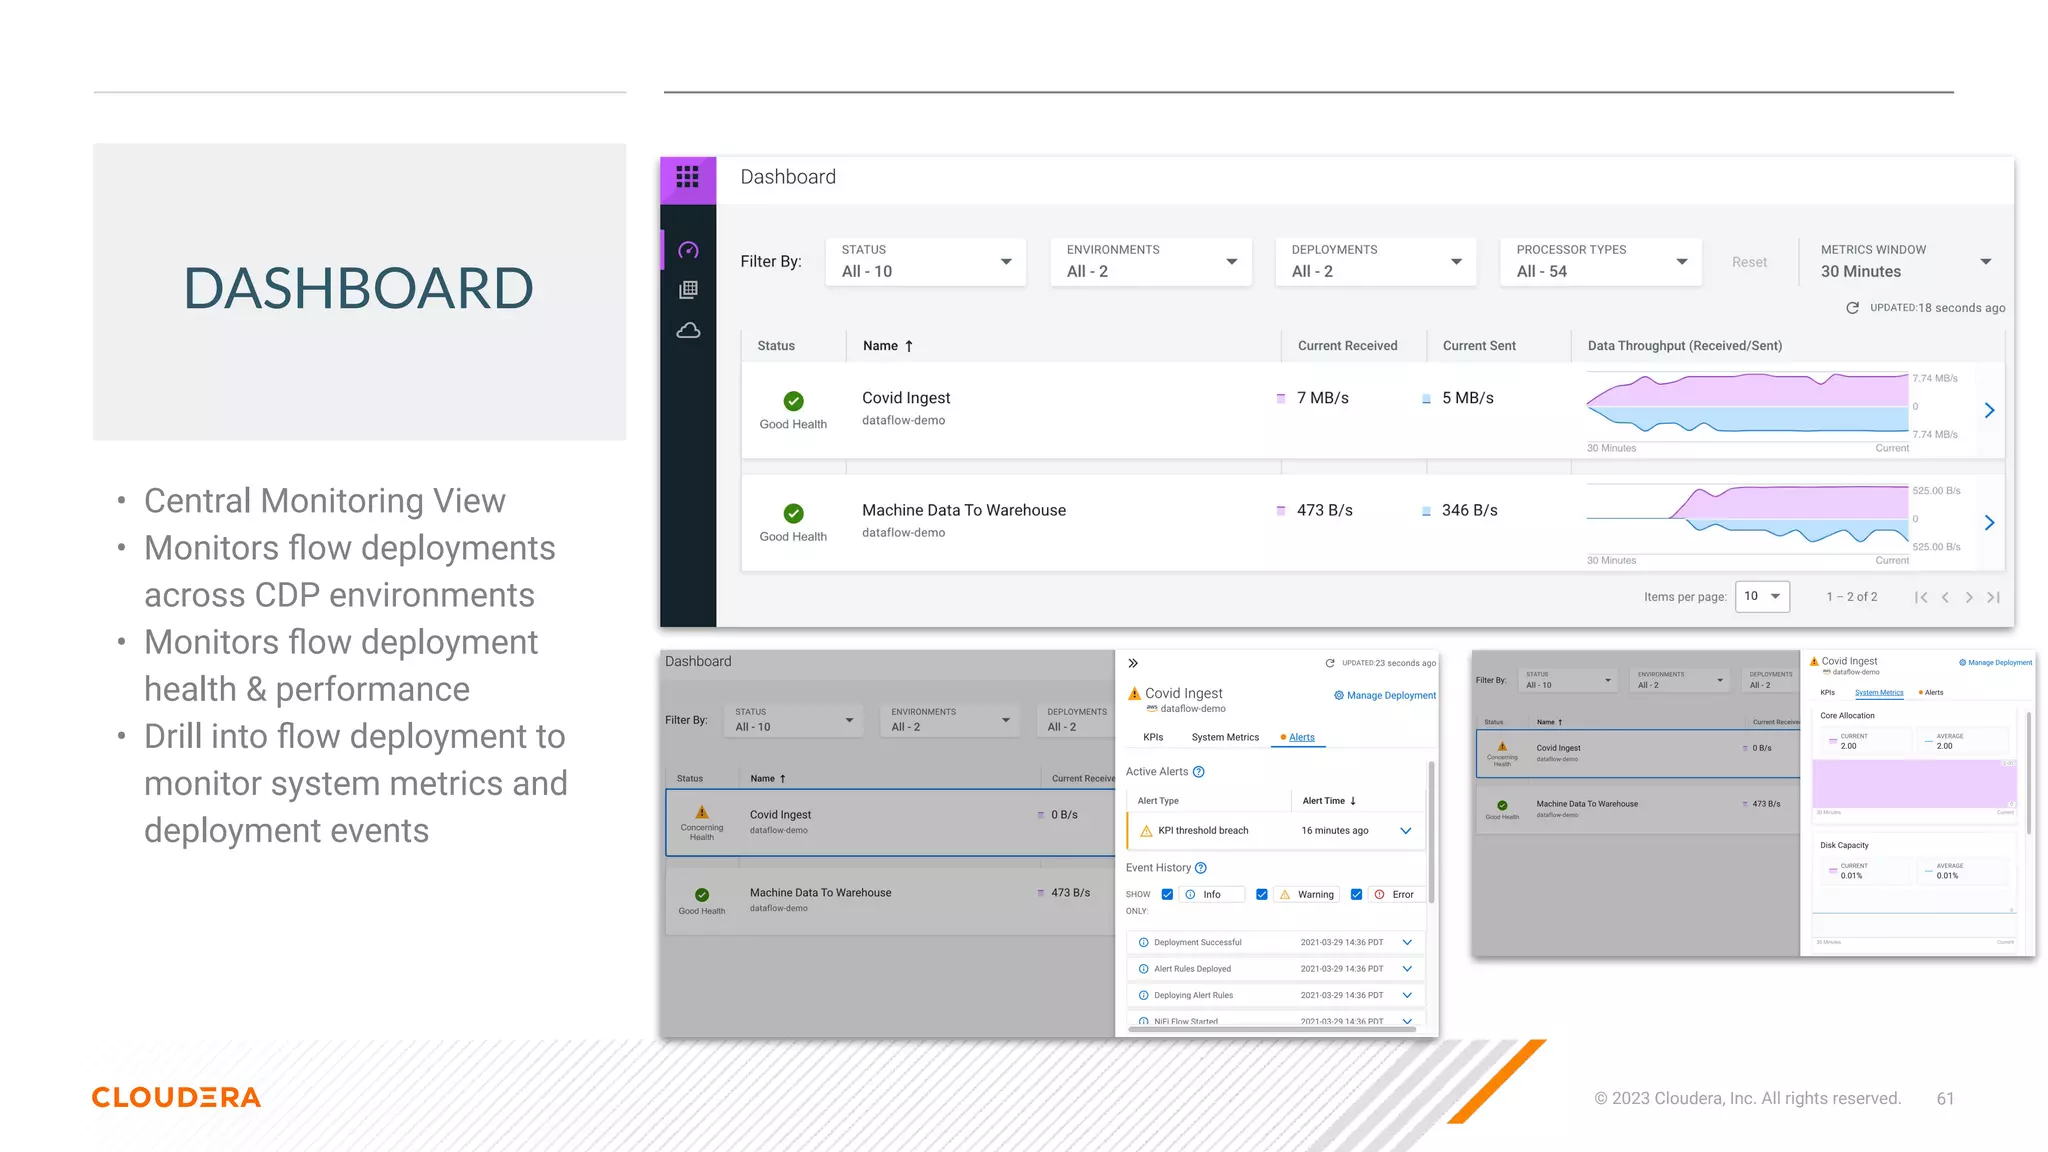Click the refresh icon beside 'UPDATED:18 seconds ago'
Viewport: 2048px width, 1152px height.
(x=1852, y=308)
